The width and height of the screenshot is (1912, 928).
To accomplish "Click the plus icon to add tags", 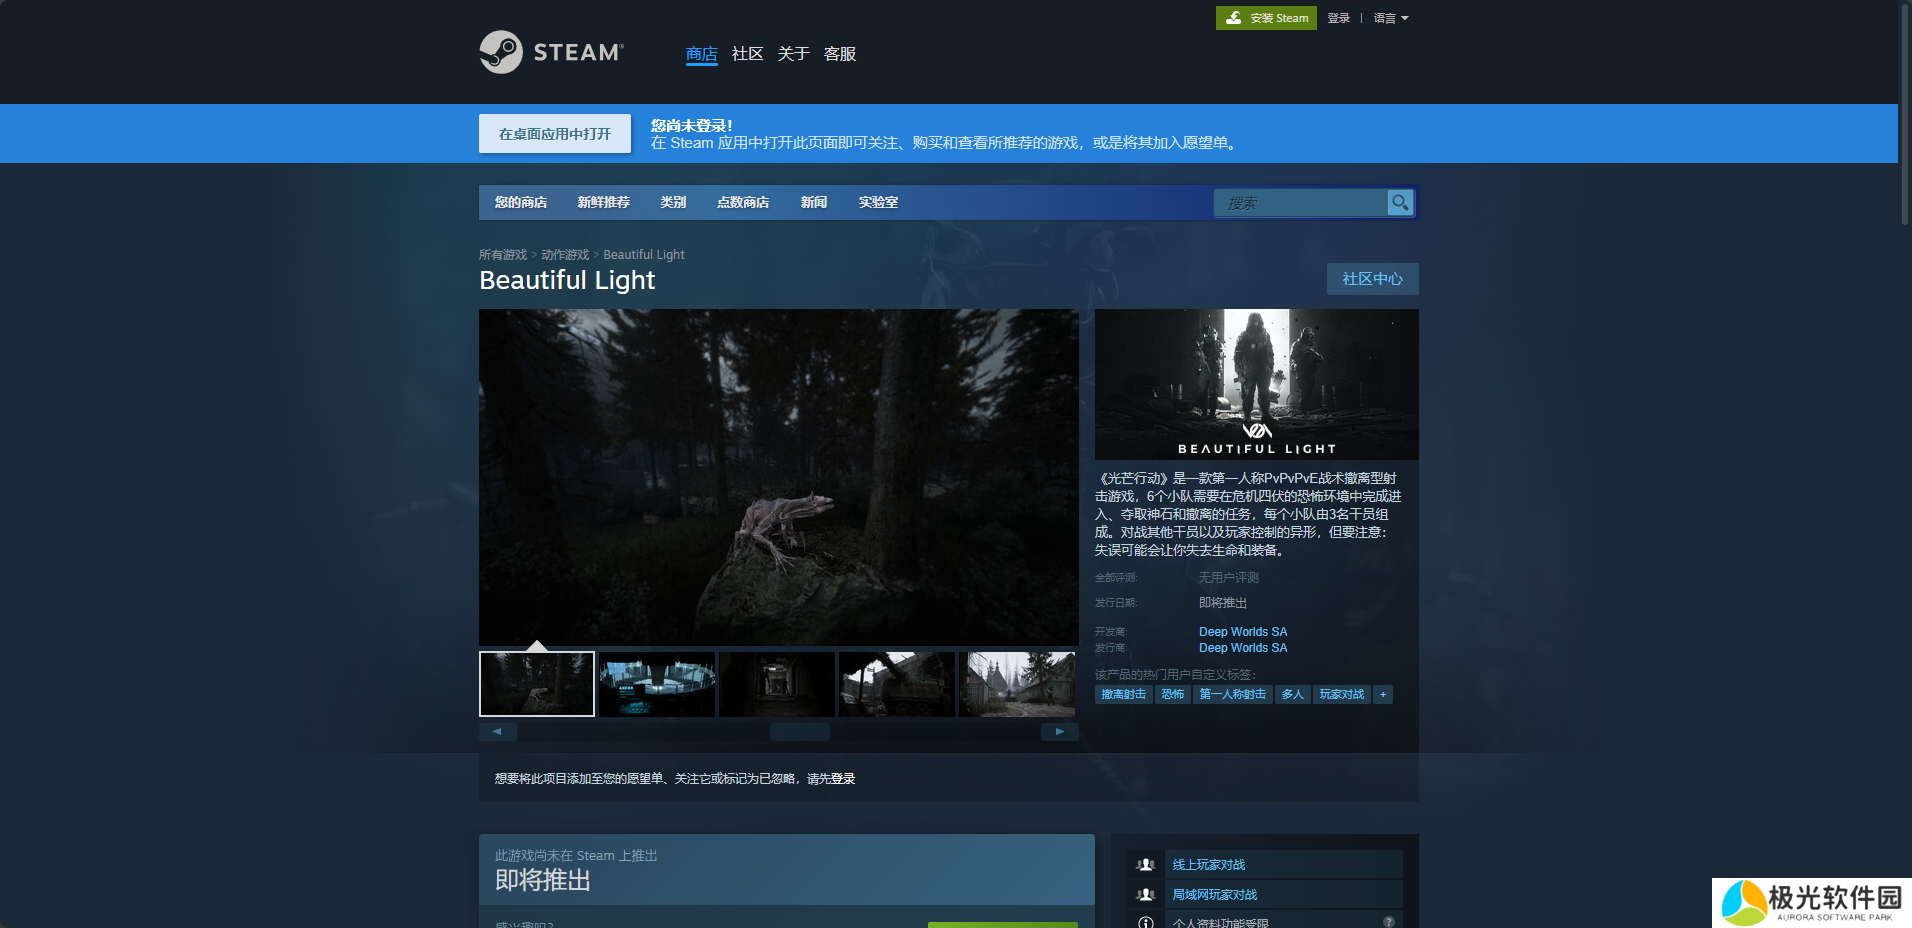I will click(x=1383, y=694).
